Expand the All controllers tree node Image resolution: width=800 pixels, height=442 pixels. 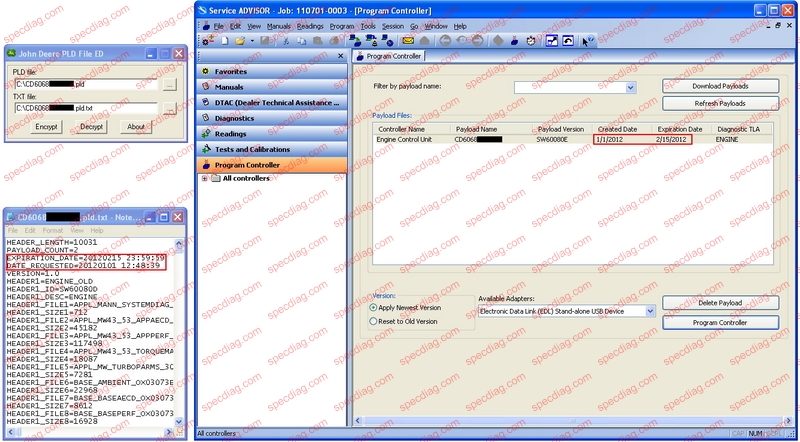[x=205, y=179]
